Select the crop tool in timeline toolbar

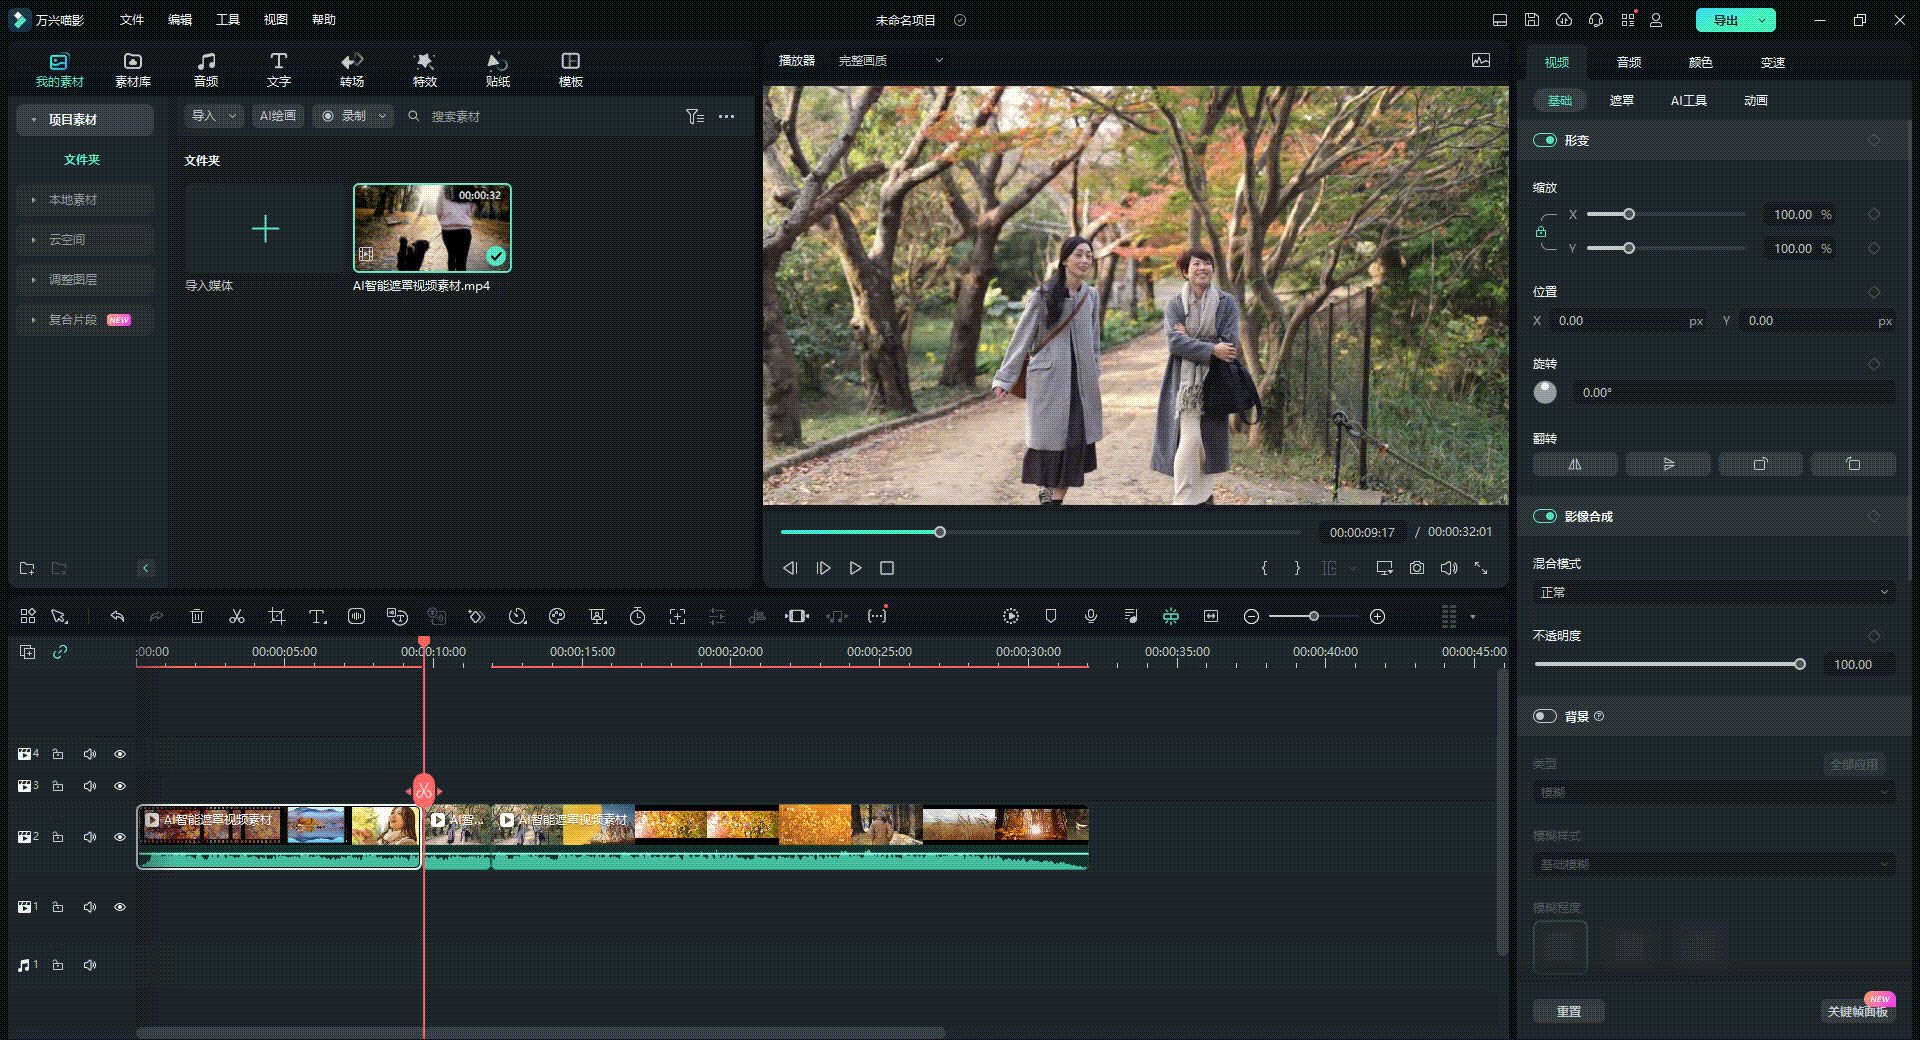tap(277, 617)
